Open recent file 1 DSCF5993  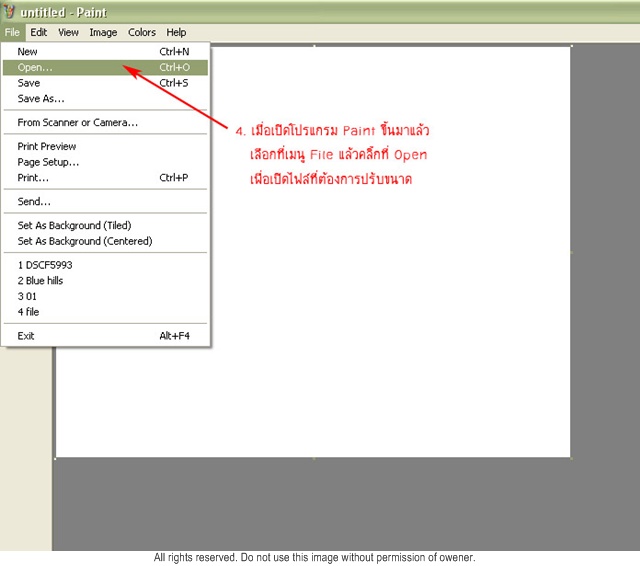(105, 265)
